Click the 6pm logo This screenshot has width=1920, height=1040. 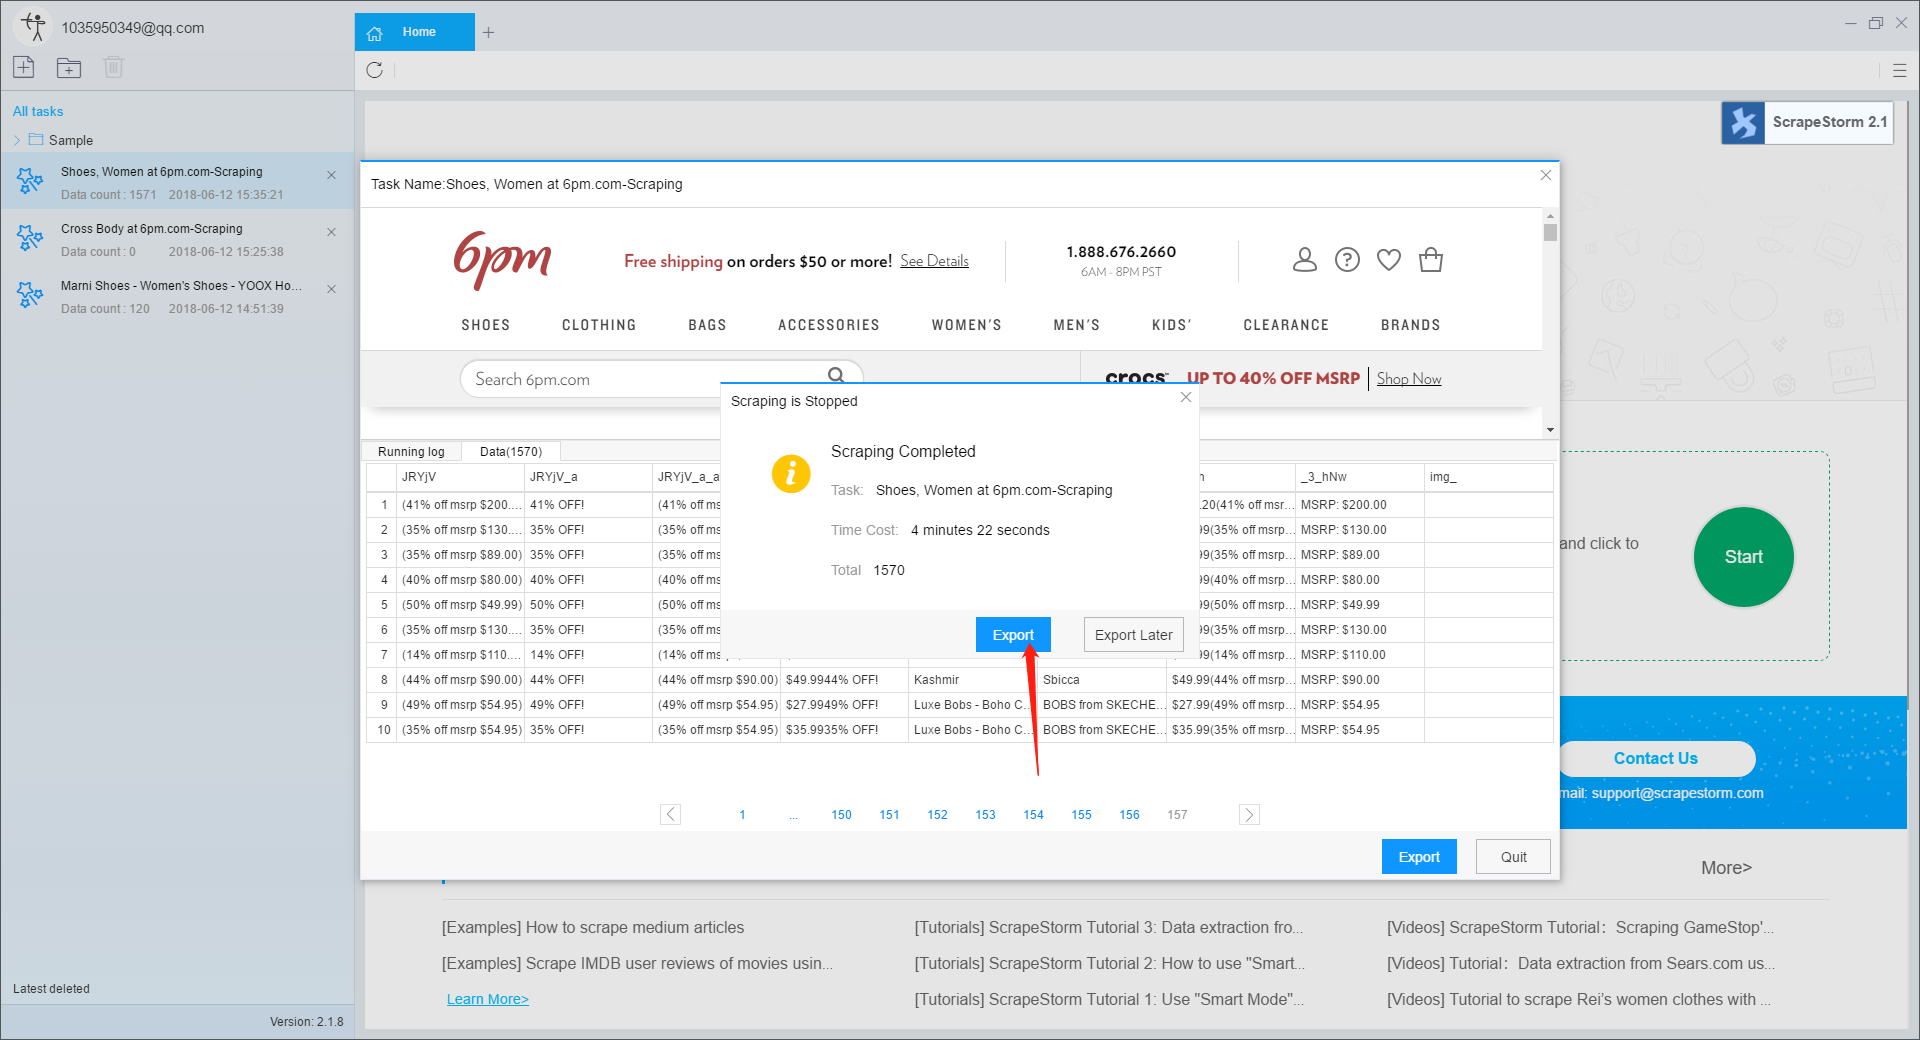pyautogui.click(x=502, y=260)
